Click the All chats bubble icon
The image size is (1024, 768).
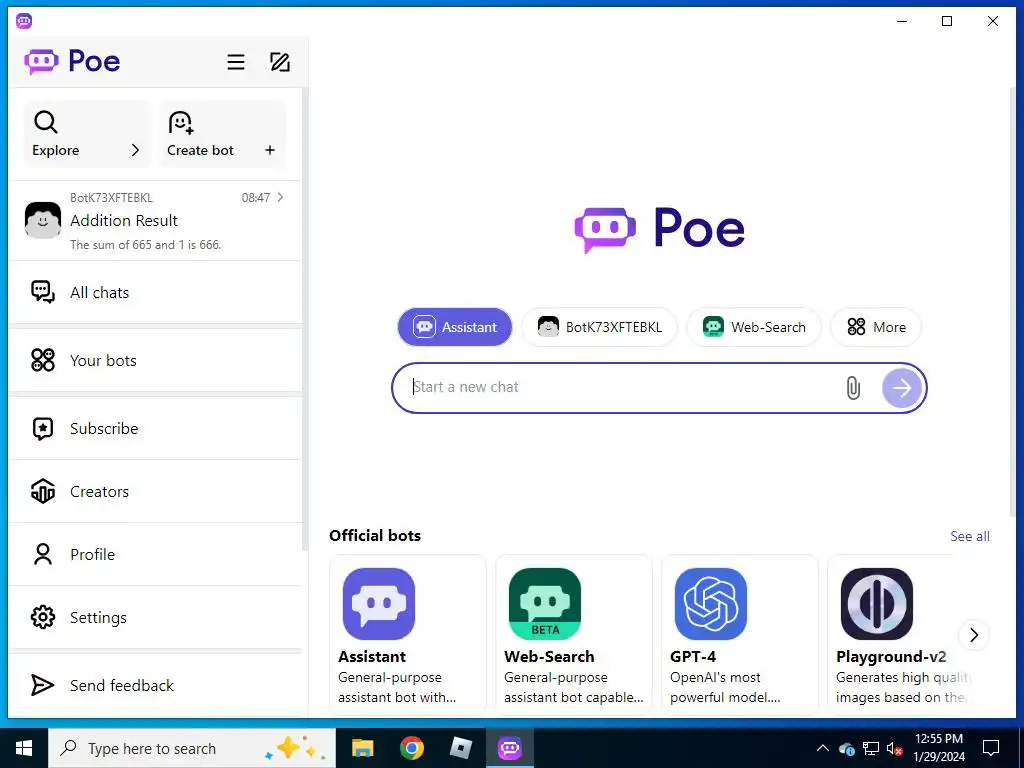[x=43, y=292]
